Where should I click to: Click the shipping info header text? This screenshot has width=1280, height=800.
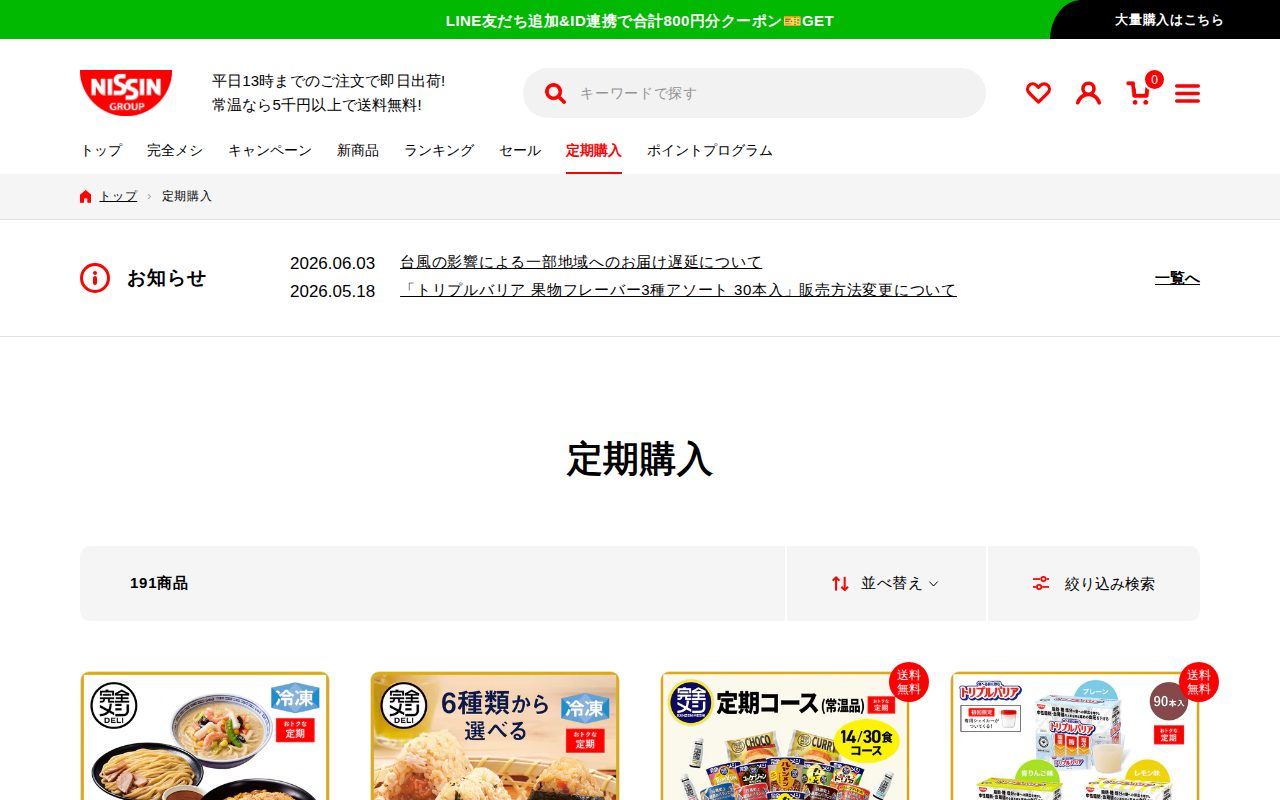coord(329,93)
